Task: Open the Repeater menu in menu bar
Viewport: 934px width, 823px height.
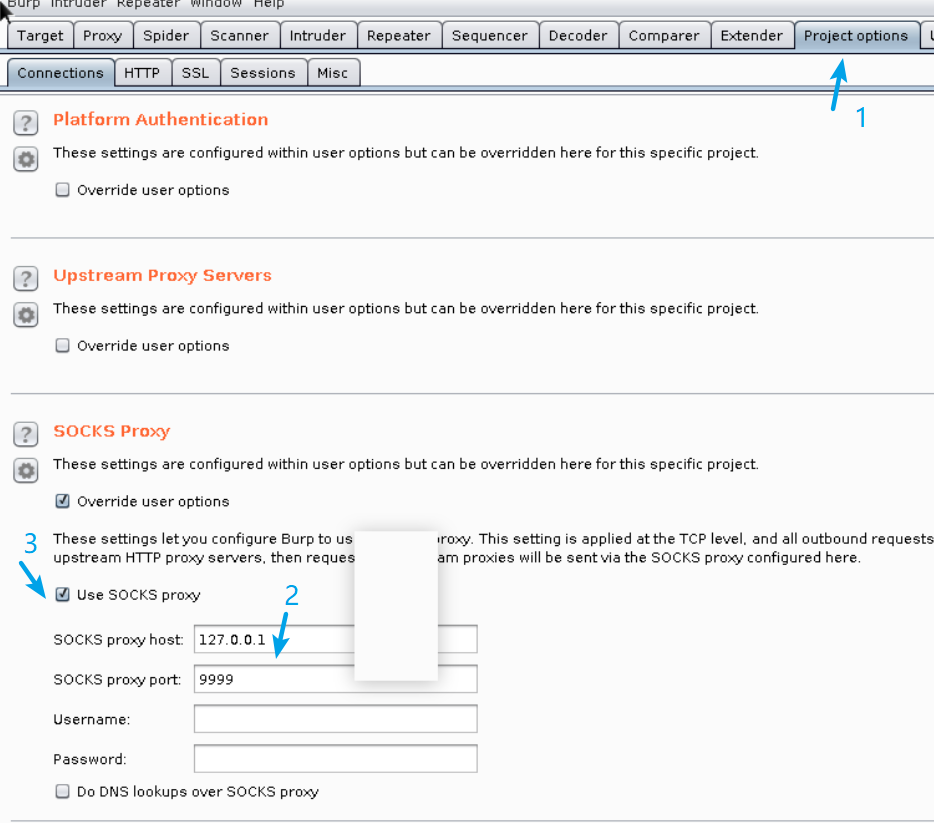Action: pyautogui.click(x=148, y=4)
